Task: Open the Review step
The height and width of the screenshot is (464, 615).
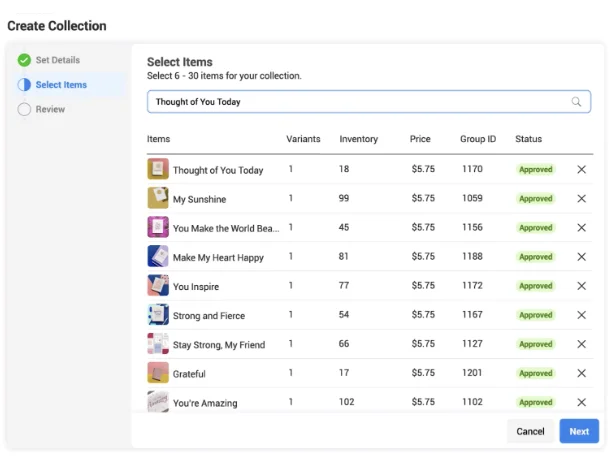Action: (x=50, y=109)
